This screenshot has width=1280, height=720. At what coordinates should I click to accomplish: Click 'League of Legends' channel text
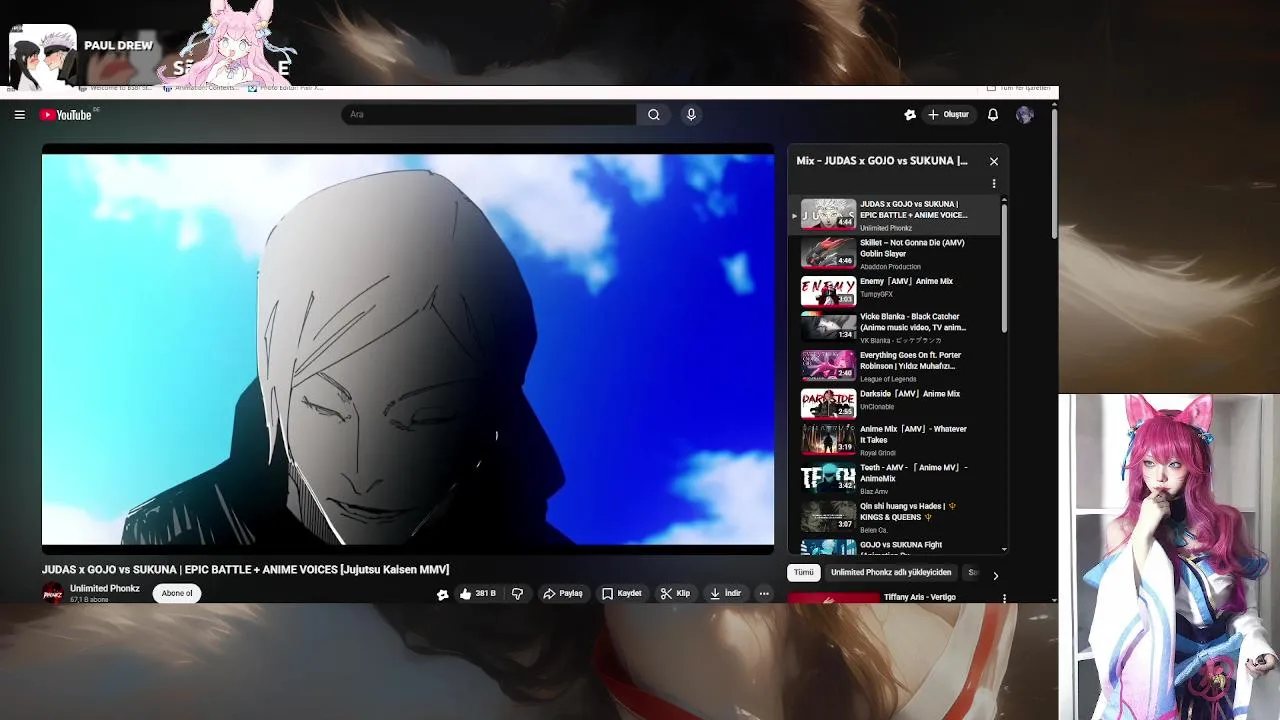[x=888, y=380]
